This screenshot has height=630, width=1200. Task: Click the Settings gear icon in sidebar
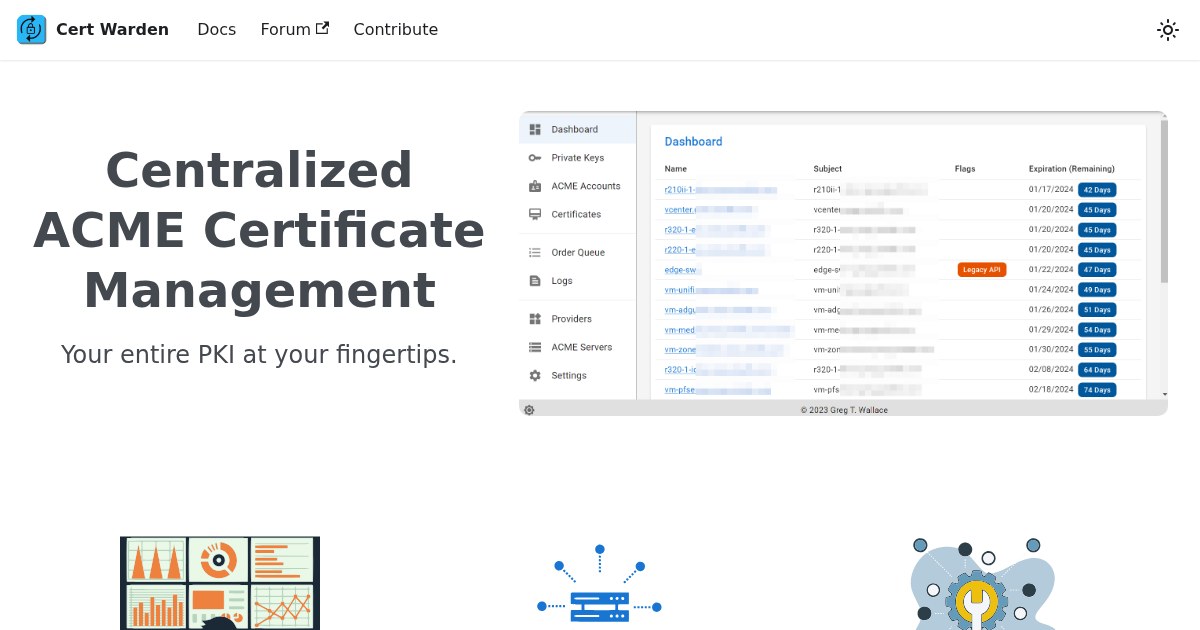click(535, 376)
